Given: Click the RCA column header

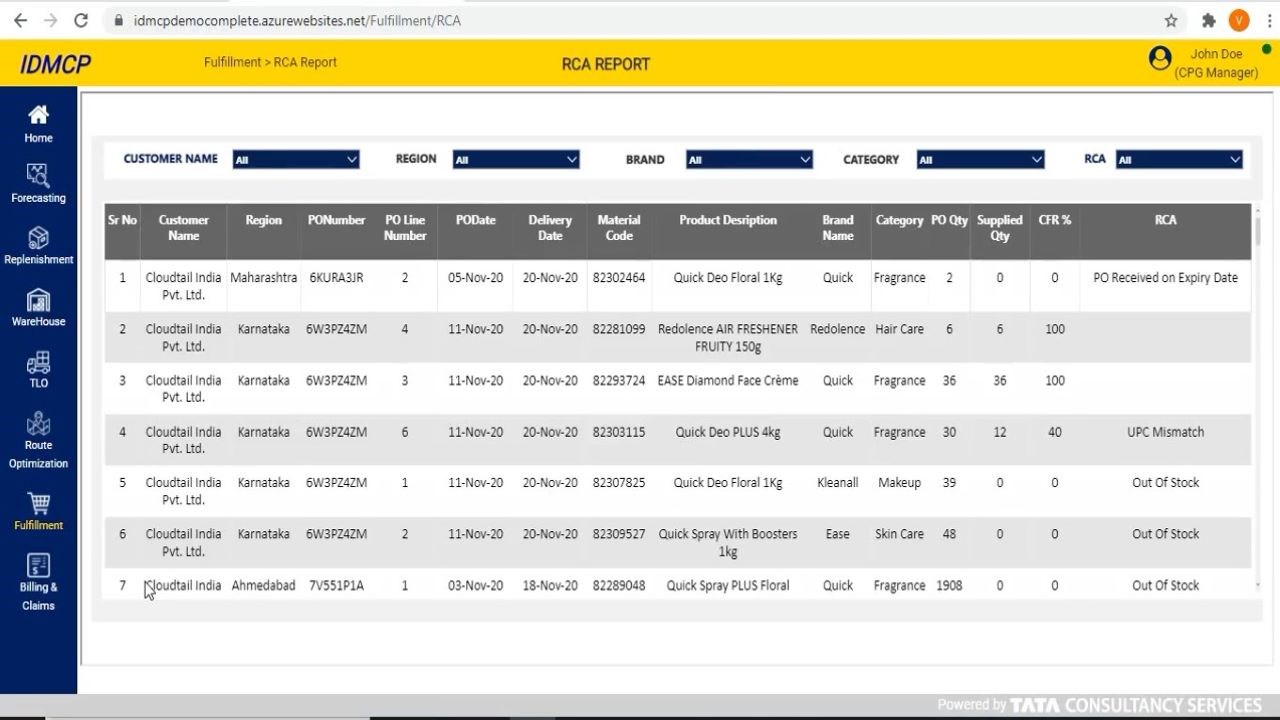Looking at the screenshot, I should tap(1166, 220).
